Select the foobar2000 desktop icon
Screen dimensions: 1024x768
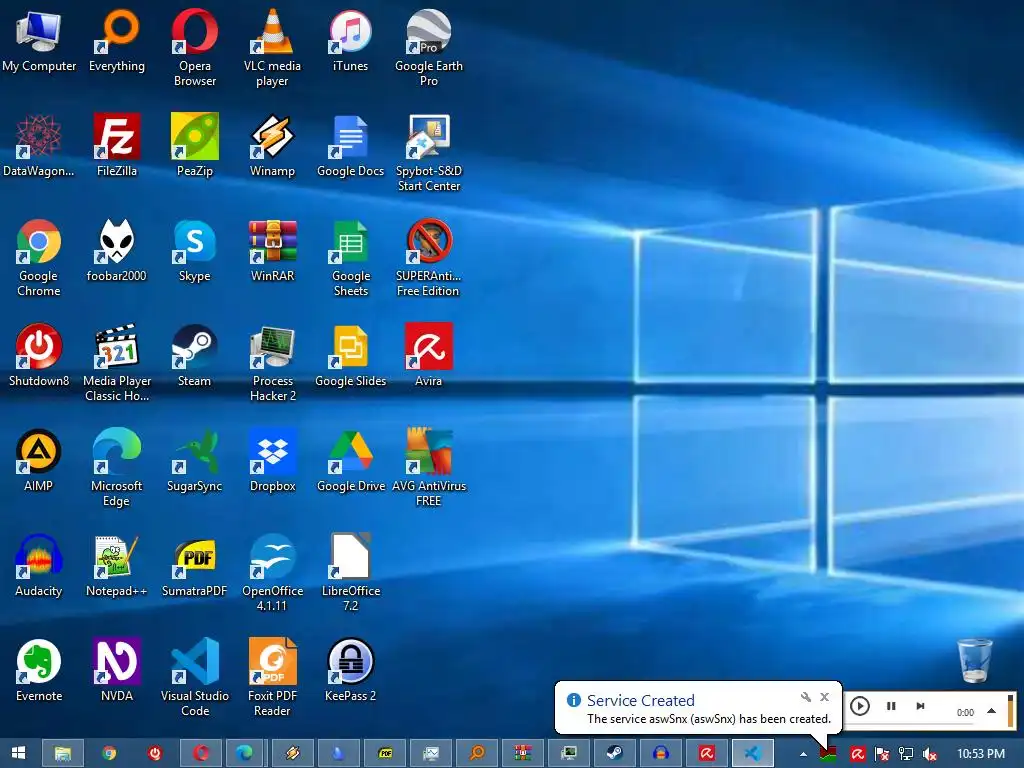(x=117, y=250)
